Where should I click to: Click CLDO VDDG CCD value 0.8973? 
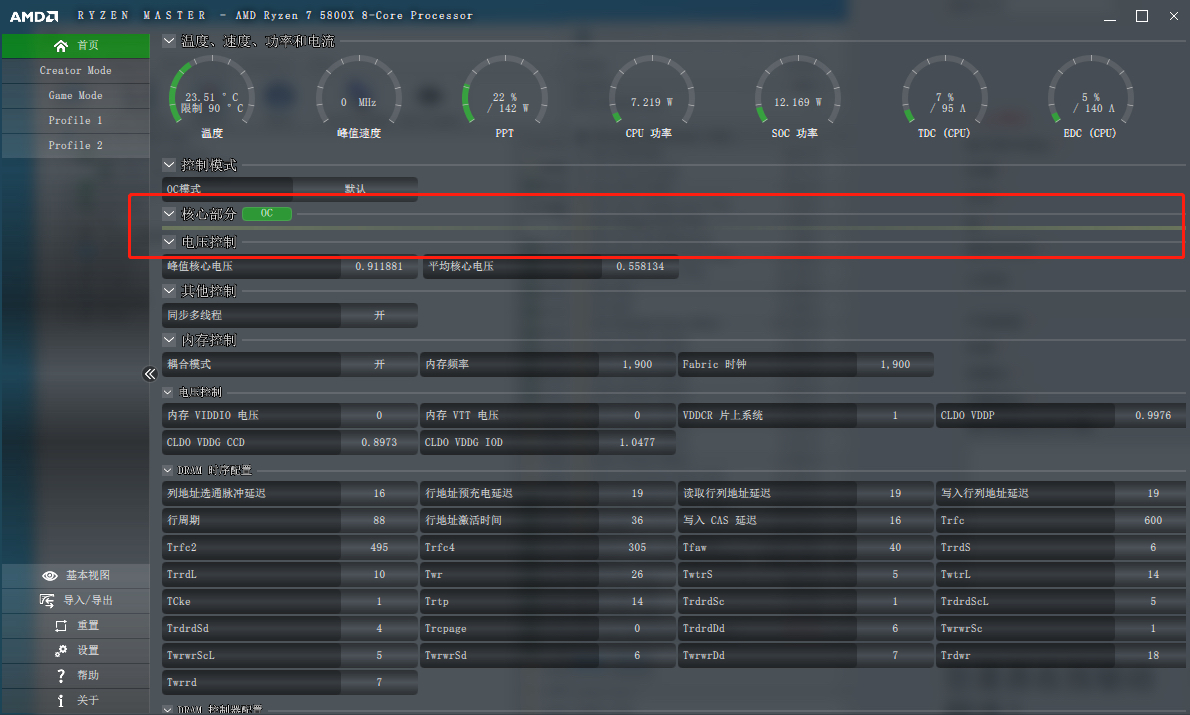[x=379, y=443]
